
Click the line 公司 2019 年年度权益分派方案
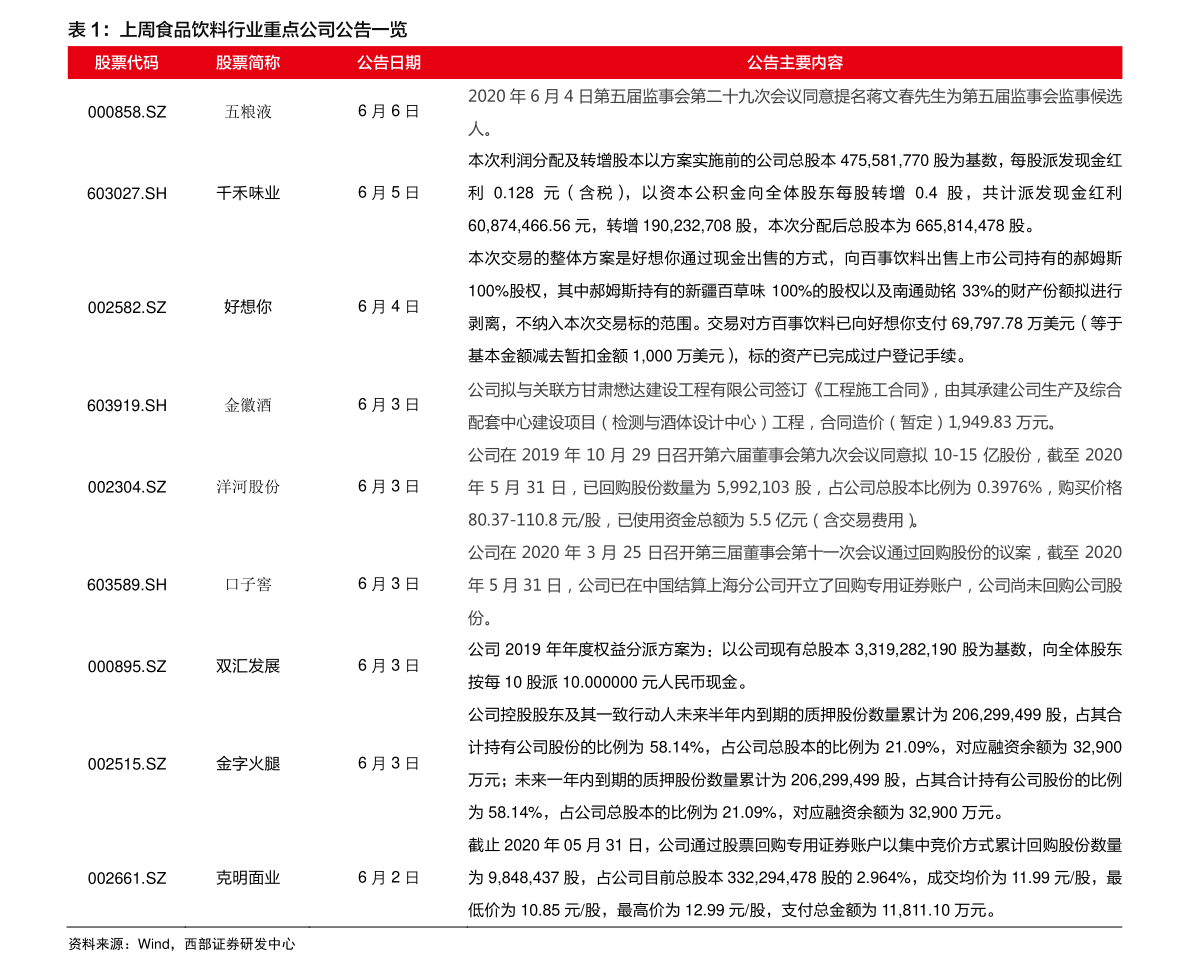tap(795, 650)
